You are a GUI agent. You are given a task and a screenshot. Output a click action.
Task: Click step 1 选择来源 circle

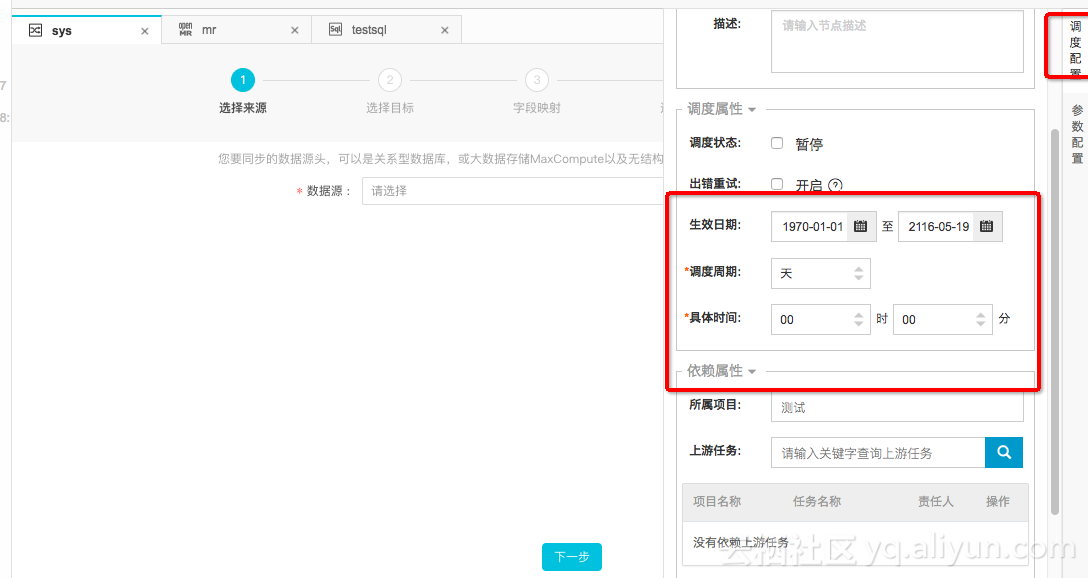(x=243, y=80)
